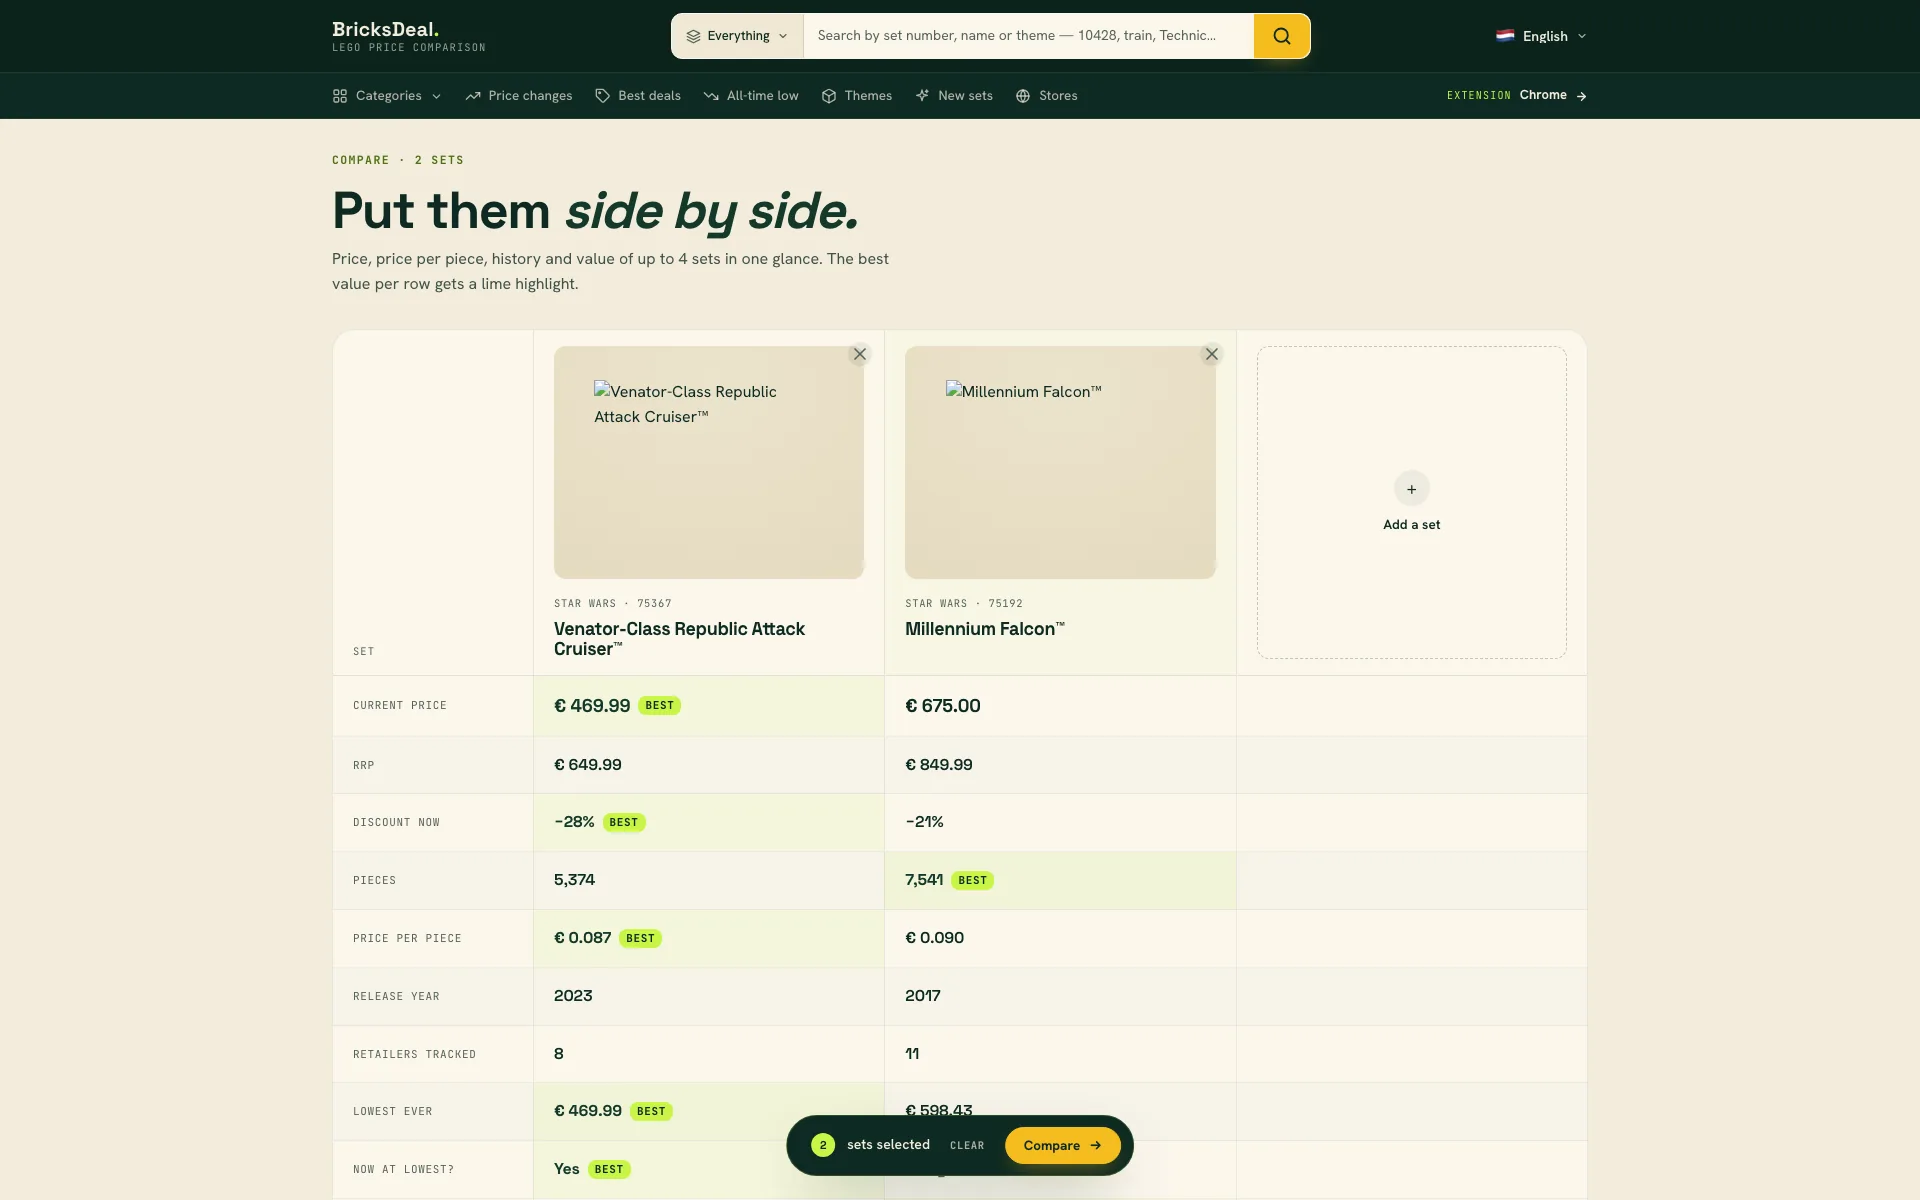
Task: Click the Stores globe icon
Action: [x=1023, y=96]
